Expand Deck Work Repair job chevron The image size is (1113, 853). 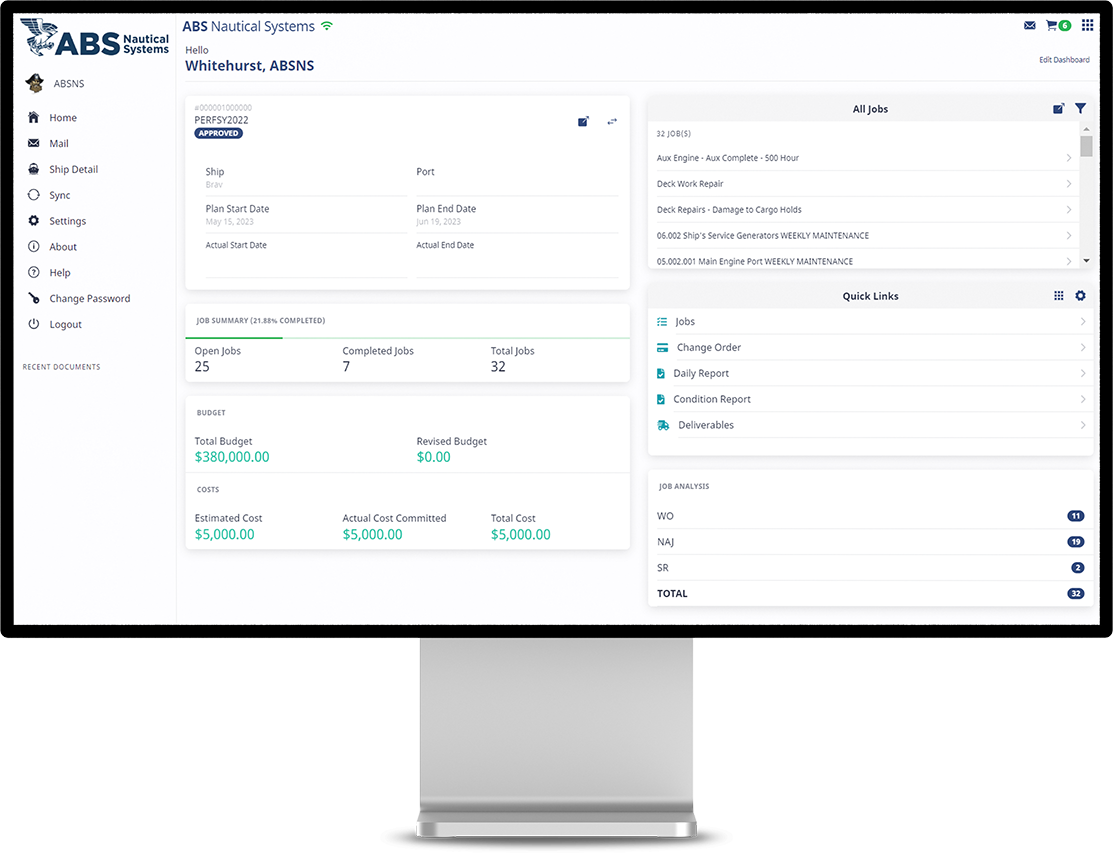click(1068, 183)
